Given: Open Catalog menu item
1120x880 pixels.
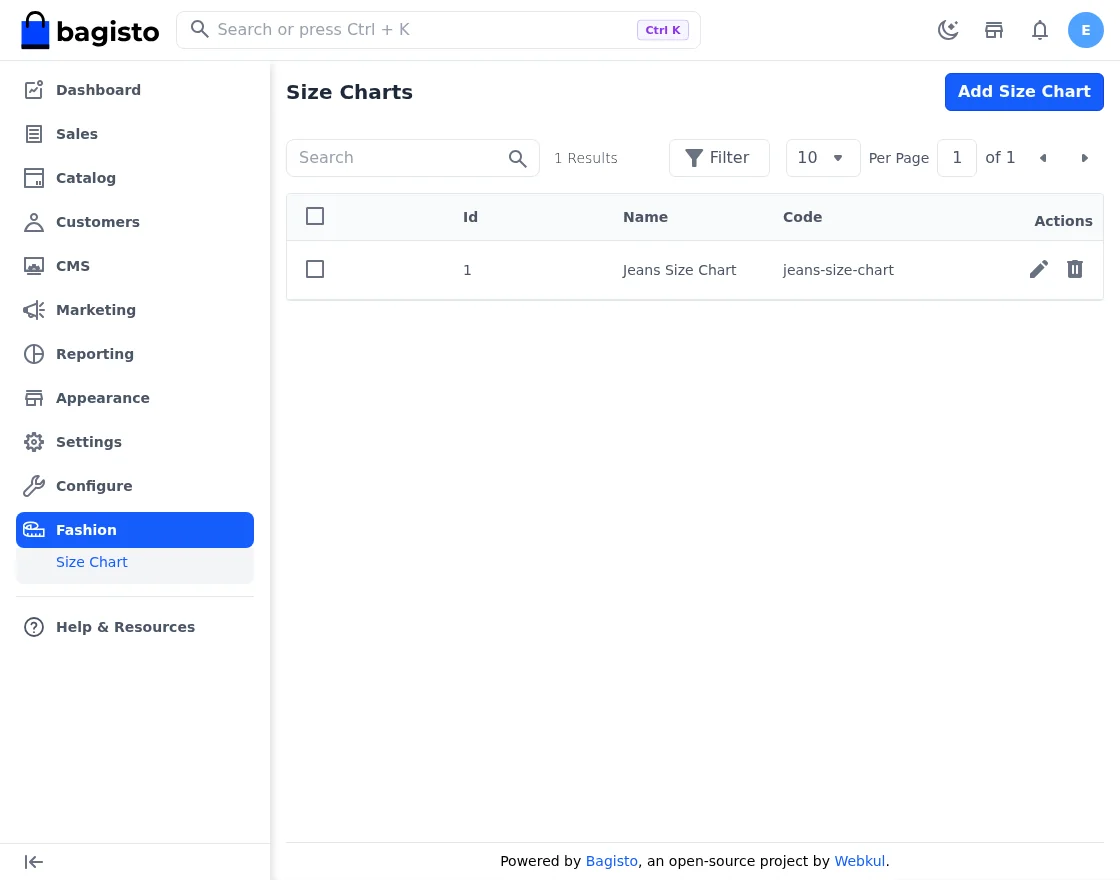Looking at the screenshot, I should tap(135, 178).
